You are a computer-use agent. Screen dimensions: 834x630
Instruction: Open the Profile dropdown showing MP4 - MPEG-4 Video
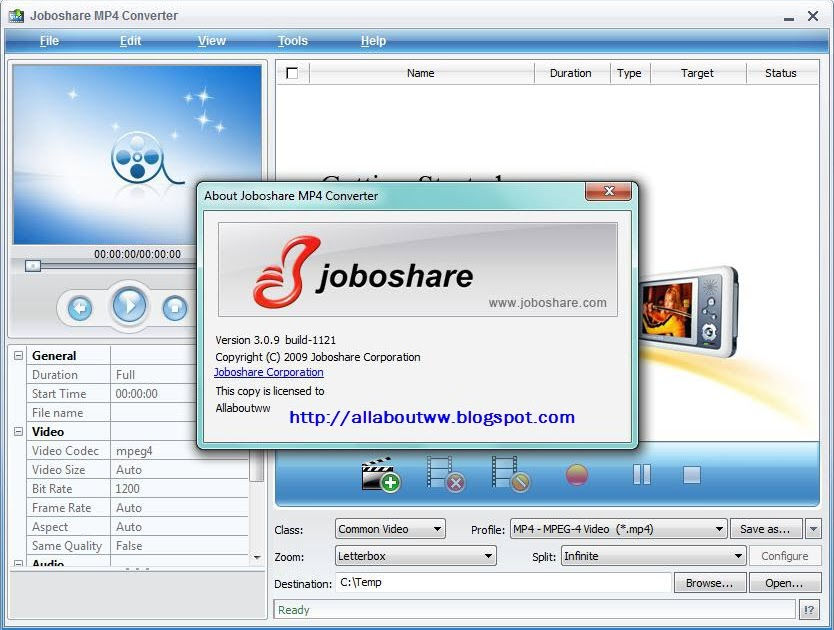[x=619, y=529]
